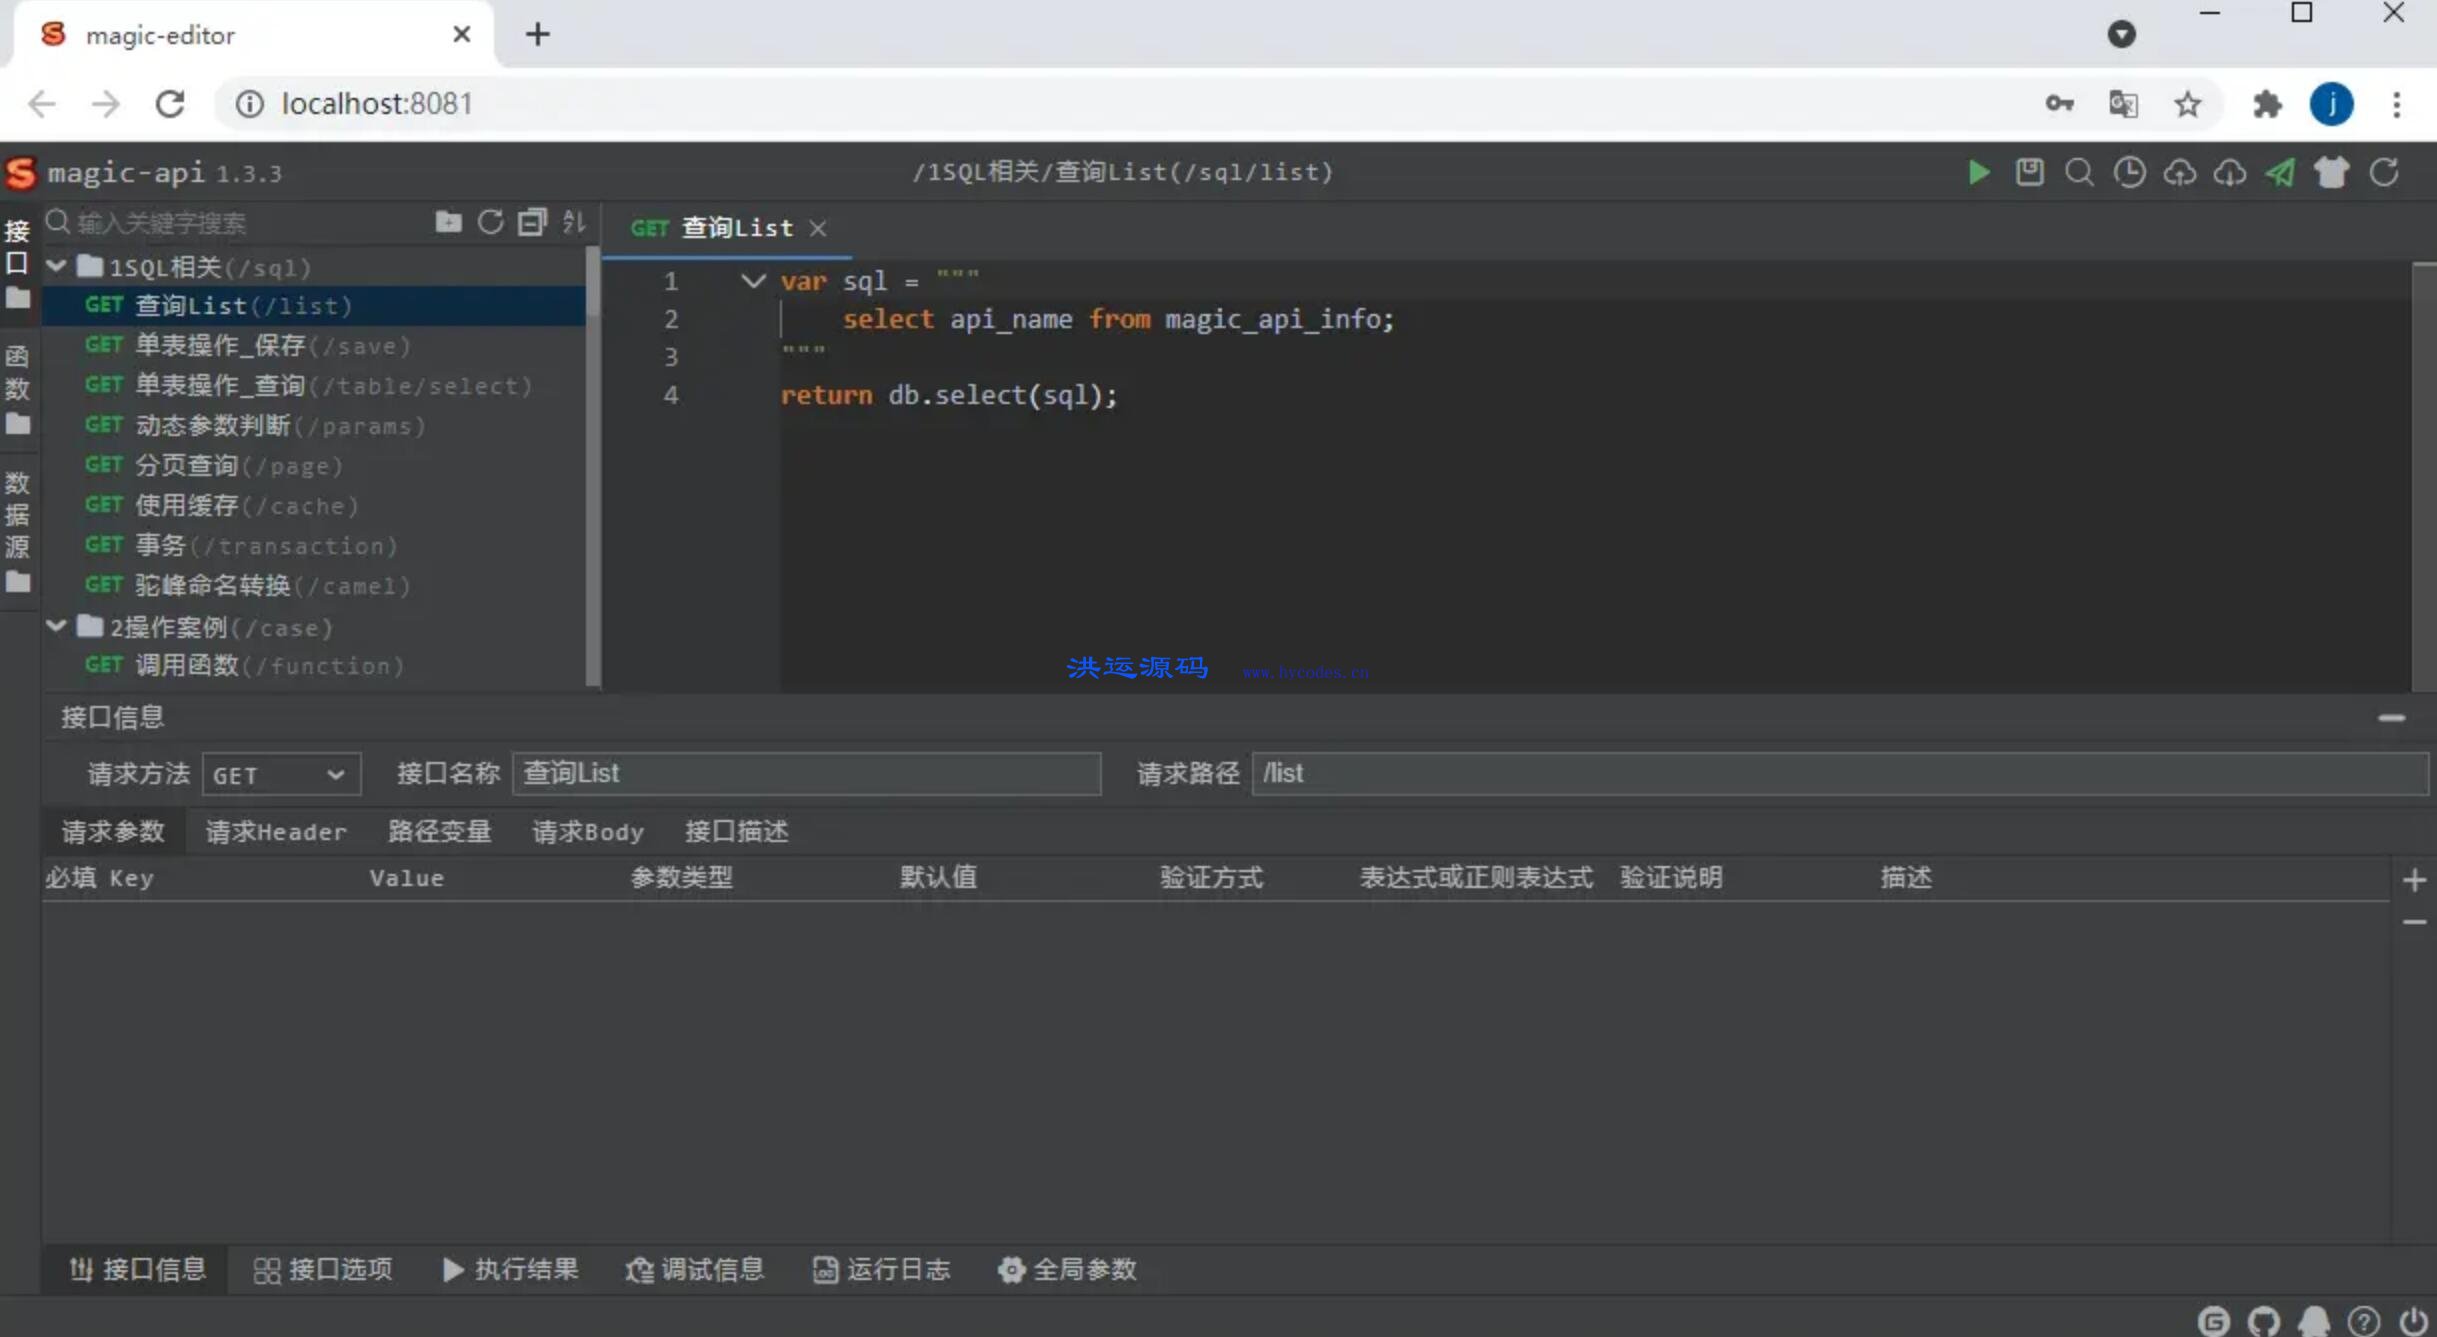Image resolution: width=2437 pixels, height=1337 pixels.
Task: Open the 接口信息 bottom tab
Action: 137,1269
